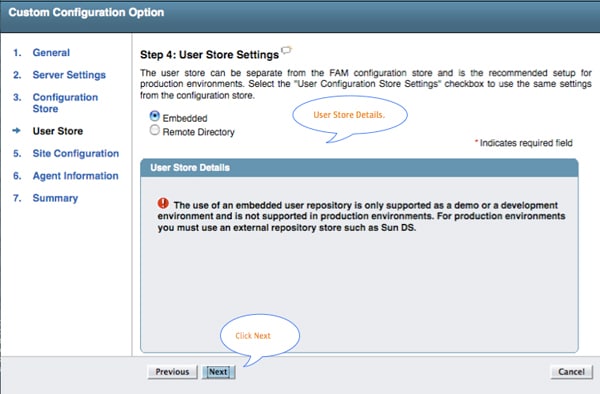Select the Remote Directory radio button
The width and height of the screenshot is (600, 394).
click(155, 130)
